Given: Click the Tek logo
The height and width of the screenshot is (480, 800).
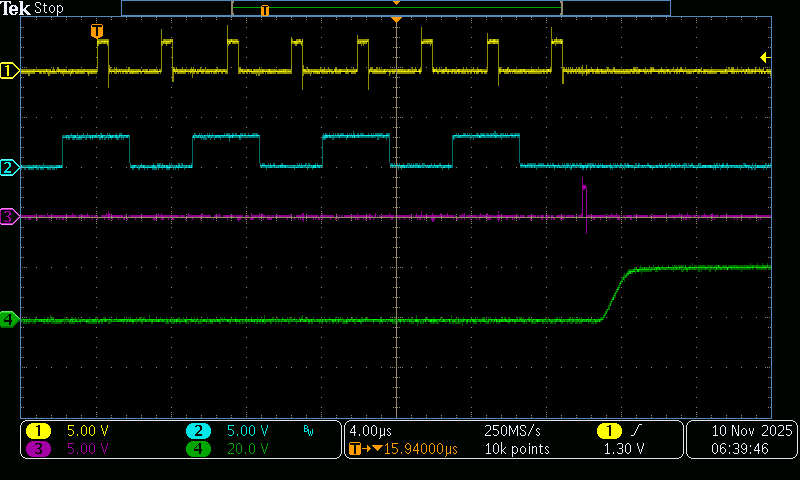Looking at the screenshot, I should pos(16,8).
